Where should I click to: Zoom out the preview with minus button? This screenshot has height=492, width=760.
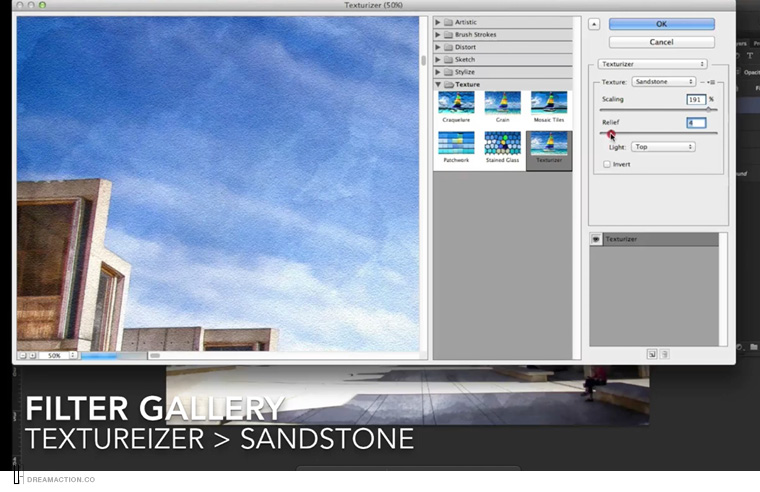point(22,355)
